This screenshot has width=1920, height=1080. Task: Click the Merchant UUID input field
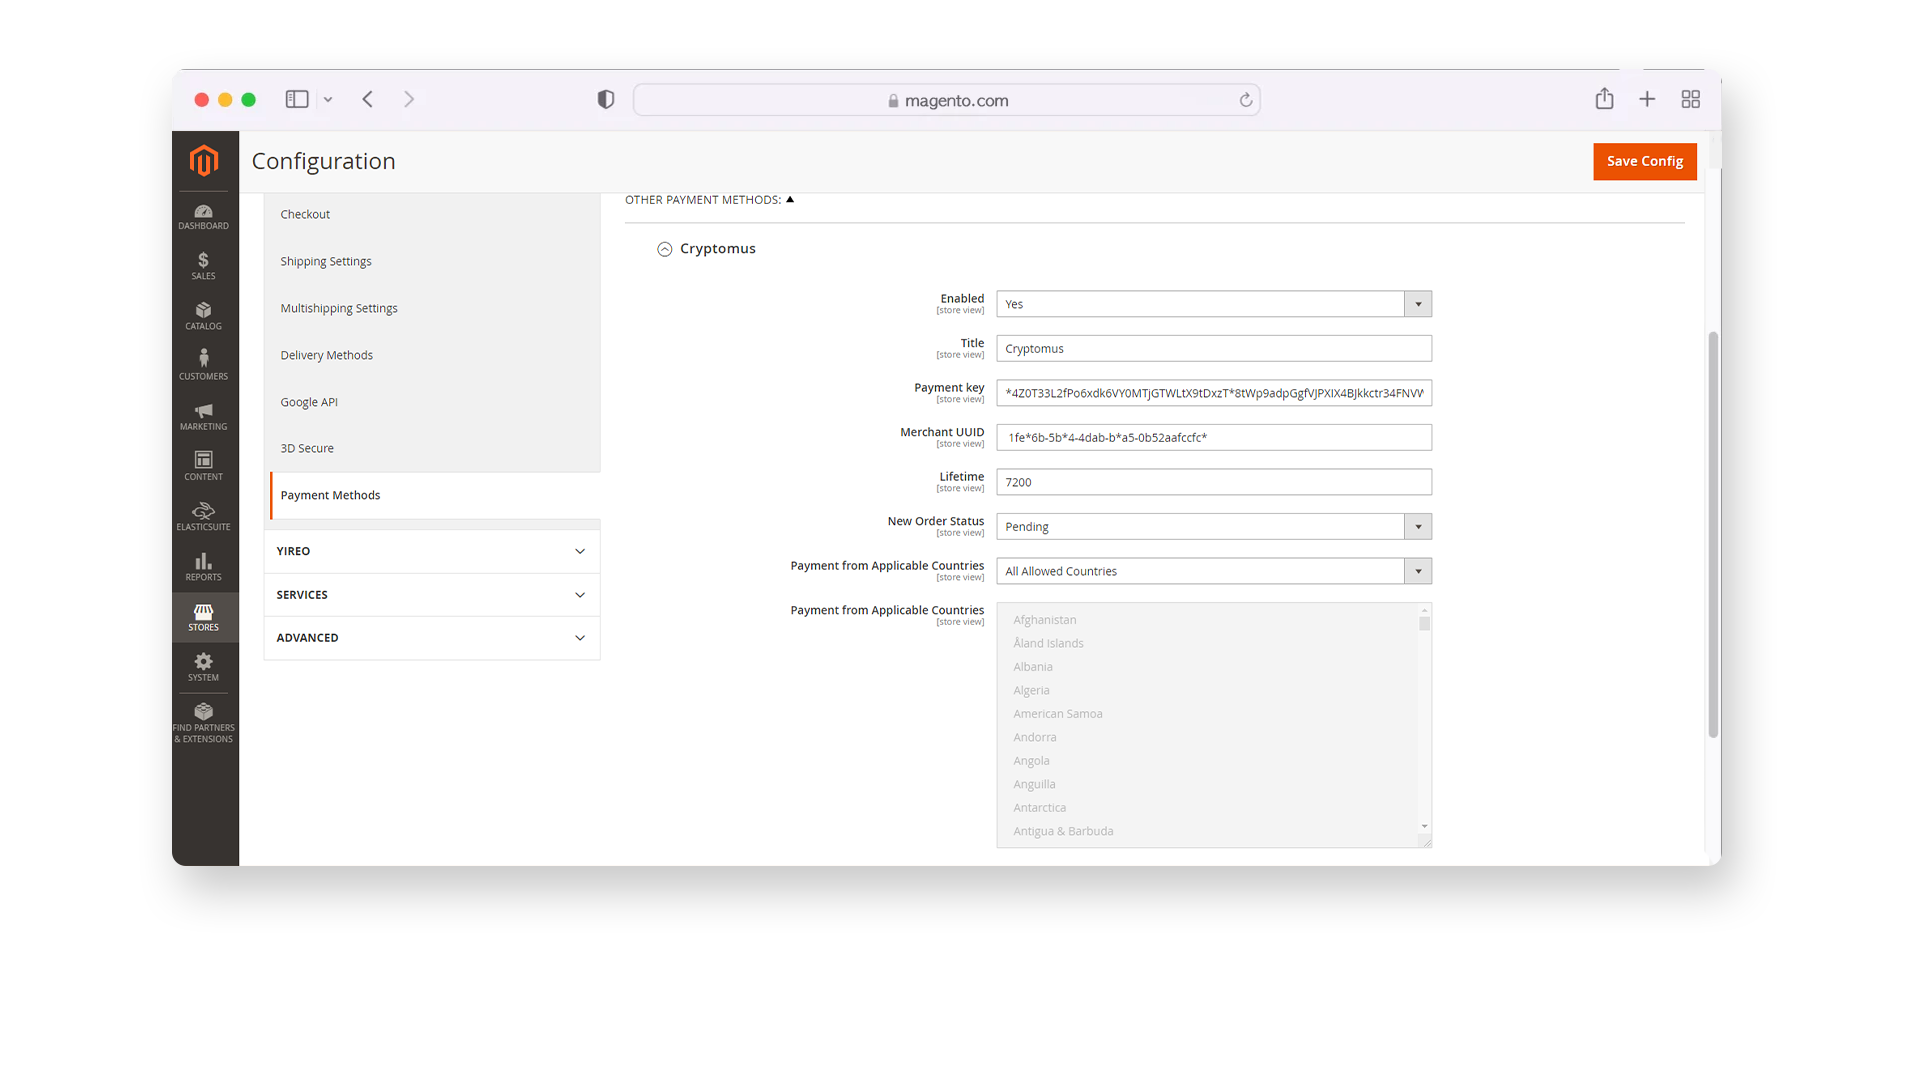pos(1214,437)
